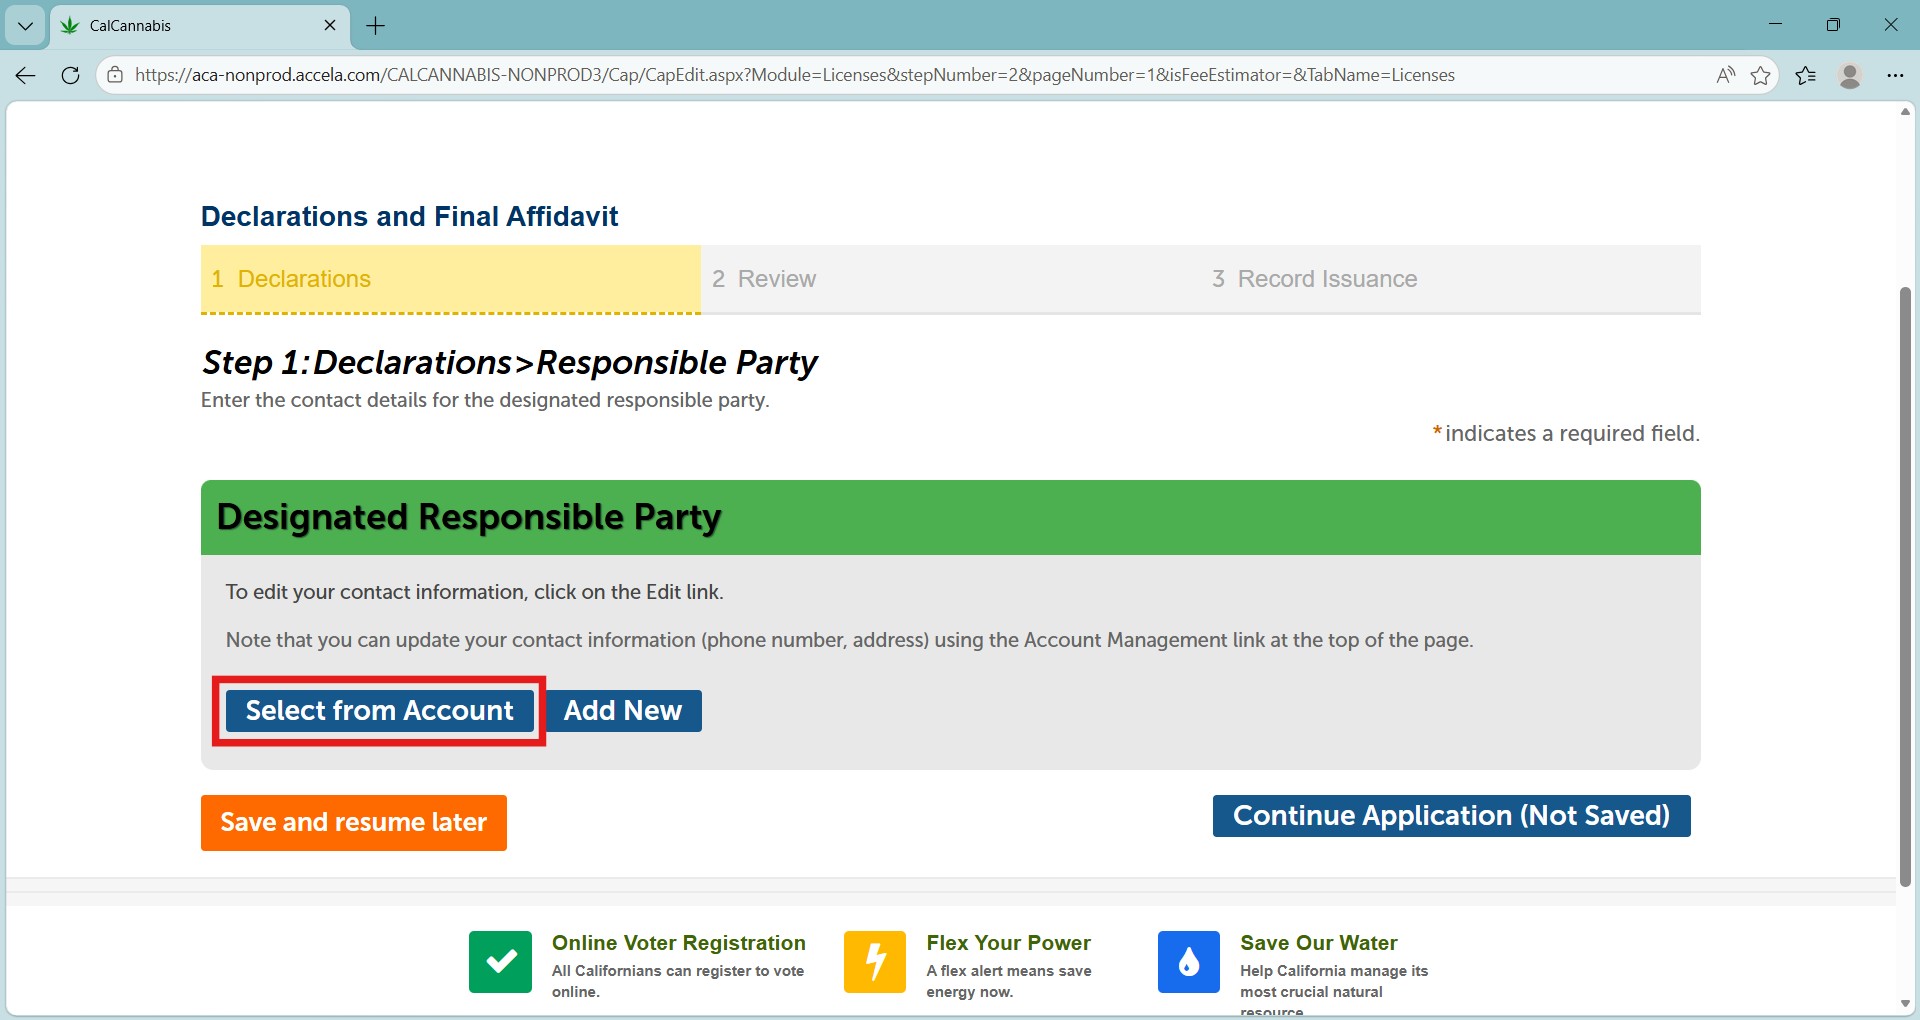Click Continue Application (Not Saved)
The image size is (1920, 1020).
[1451, 816]
